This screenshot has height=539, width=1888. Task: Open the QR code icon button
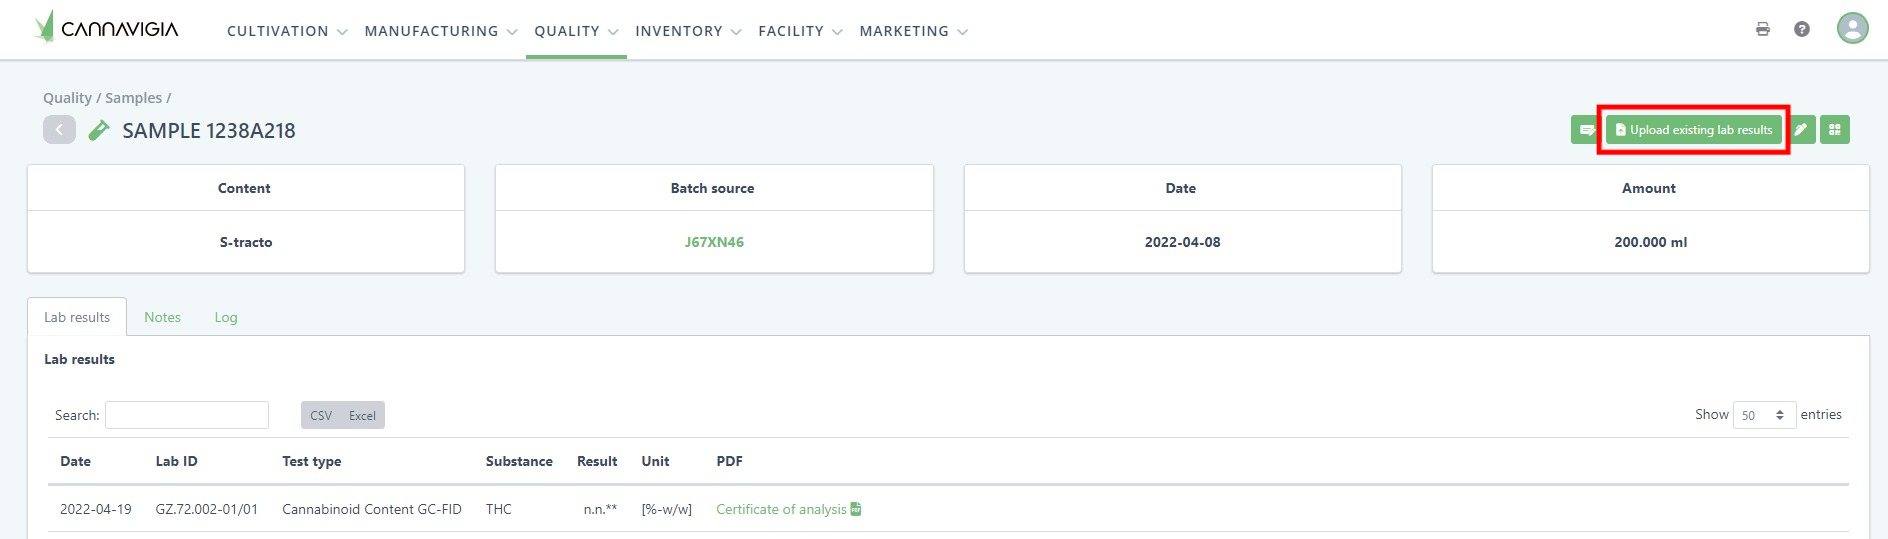(1835, 130)
